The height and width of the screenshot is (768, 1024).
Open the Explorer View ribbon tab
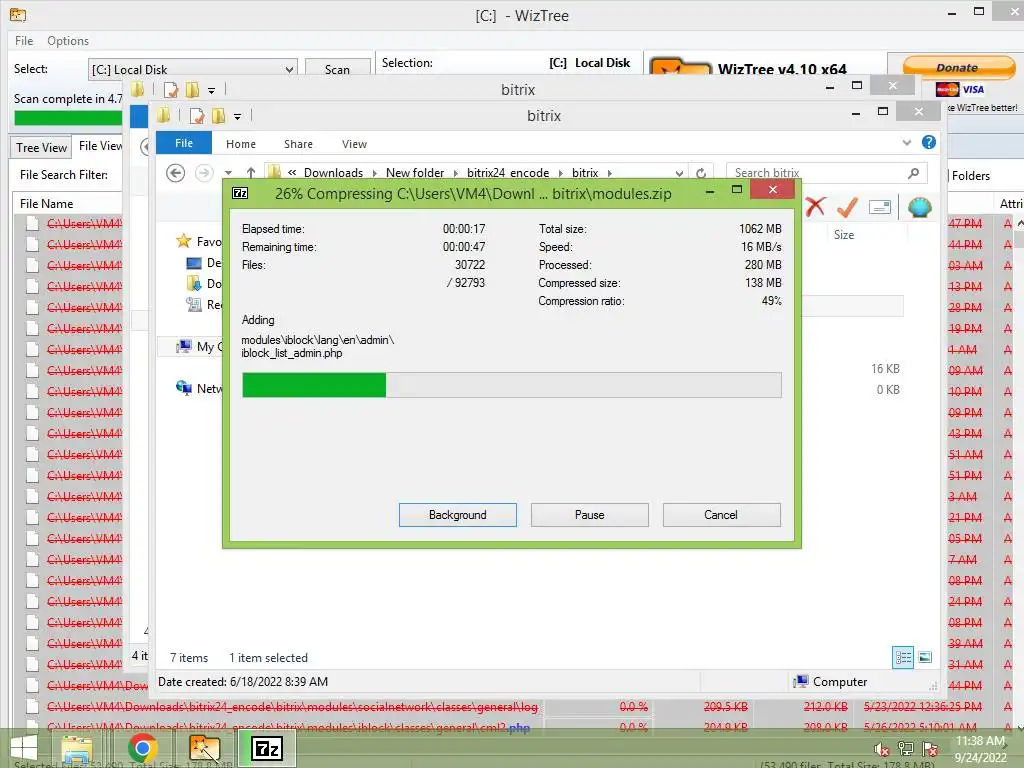[355, 144]
